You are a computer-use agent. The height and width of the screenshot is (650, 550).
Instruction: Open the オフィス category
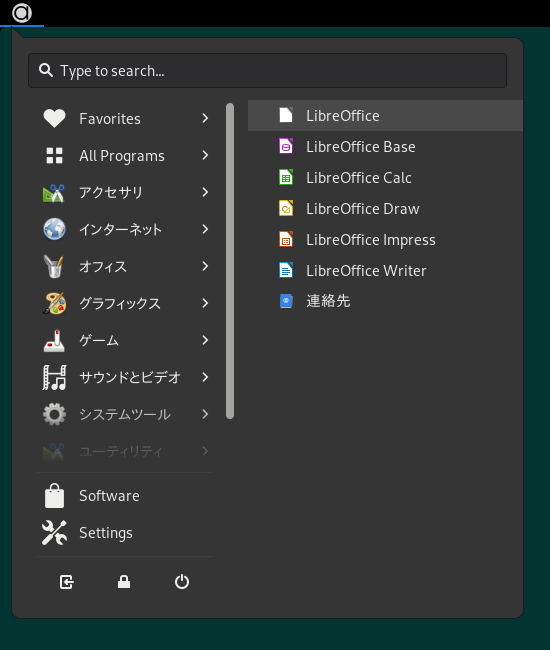[x=125, y=266]
